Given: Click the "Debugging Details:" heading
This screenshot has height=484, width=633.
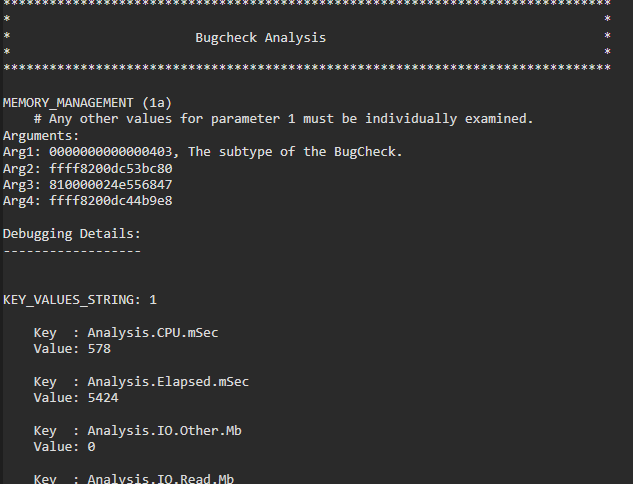Looking at the screenshot, I should [72, 234].
